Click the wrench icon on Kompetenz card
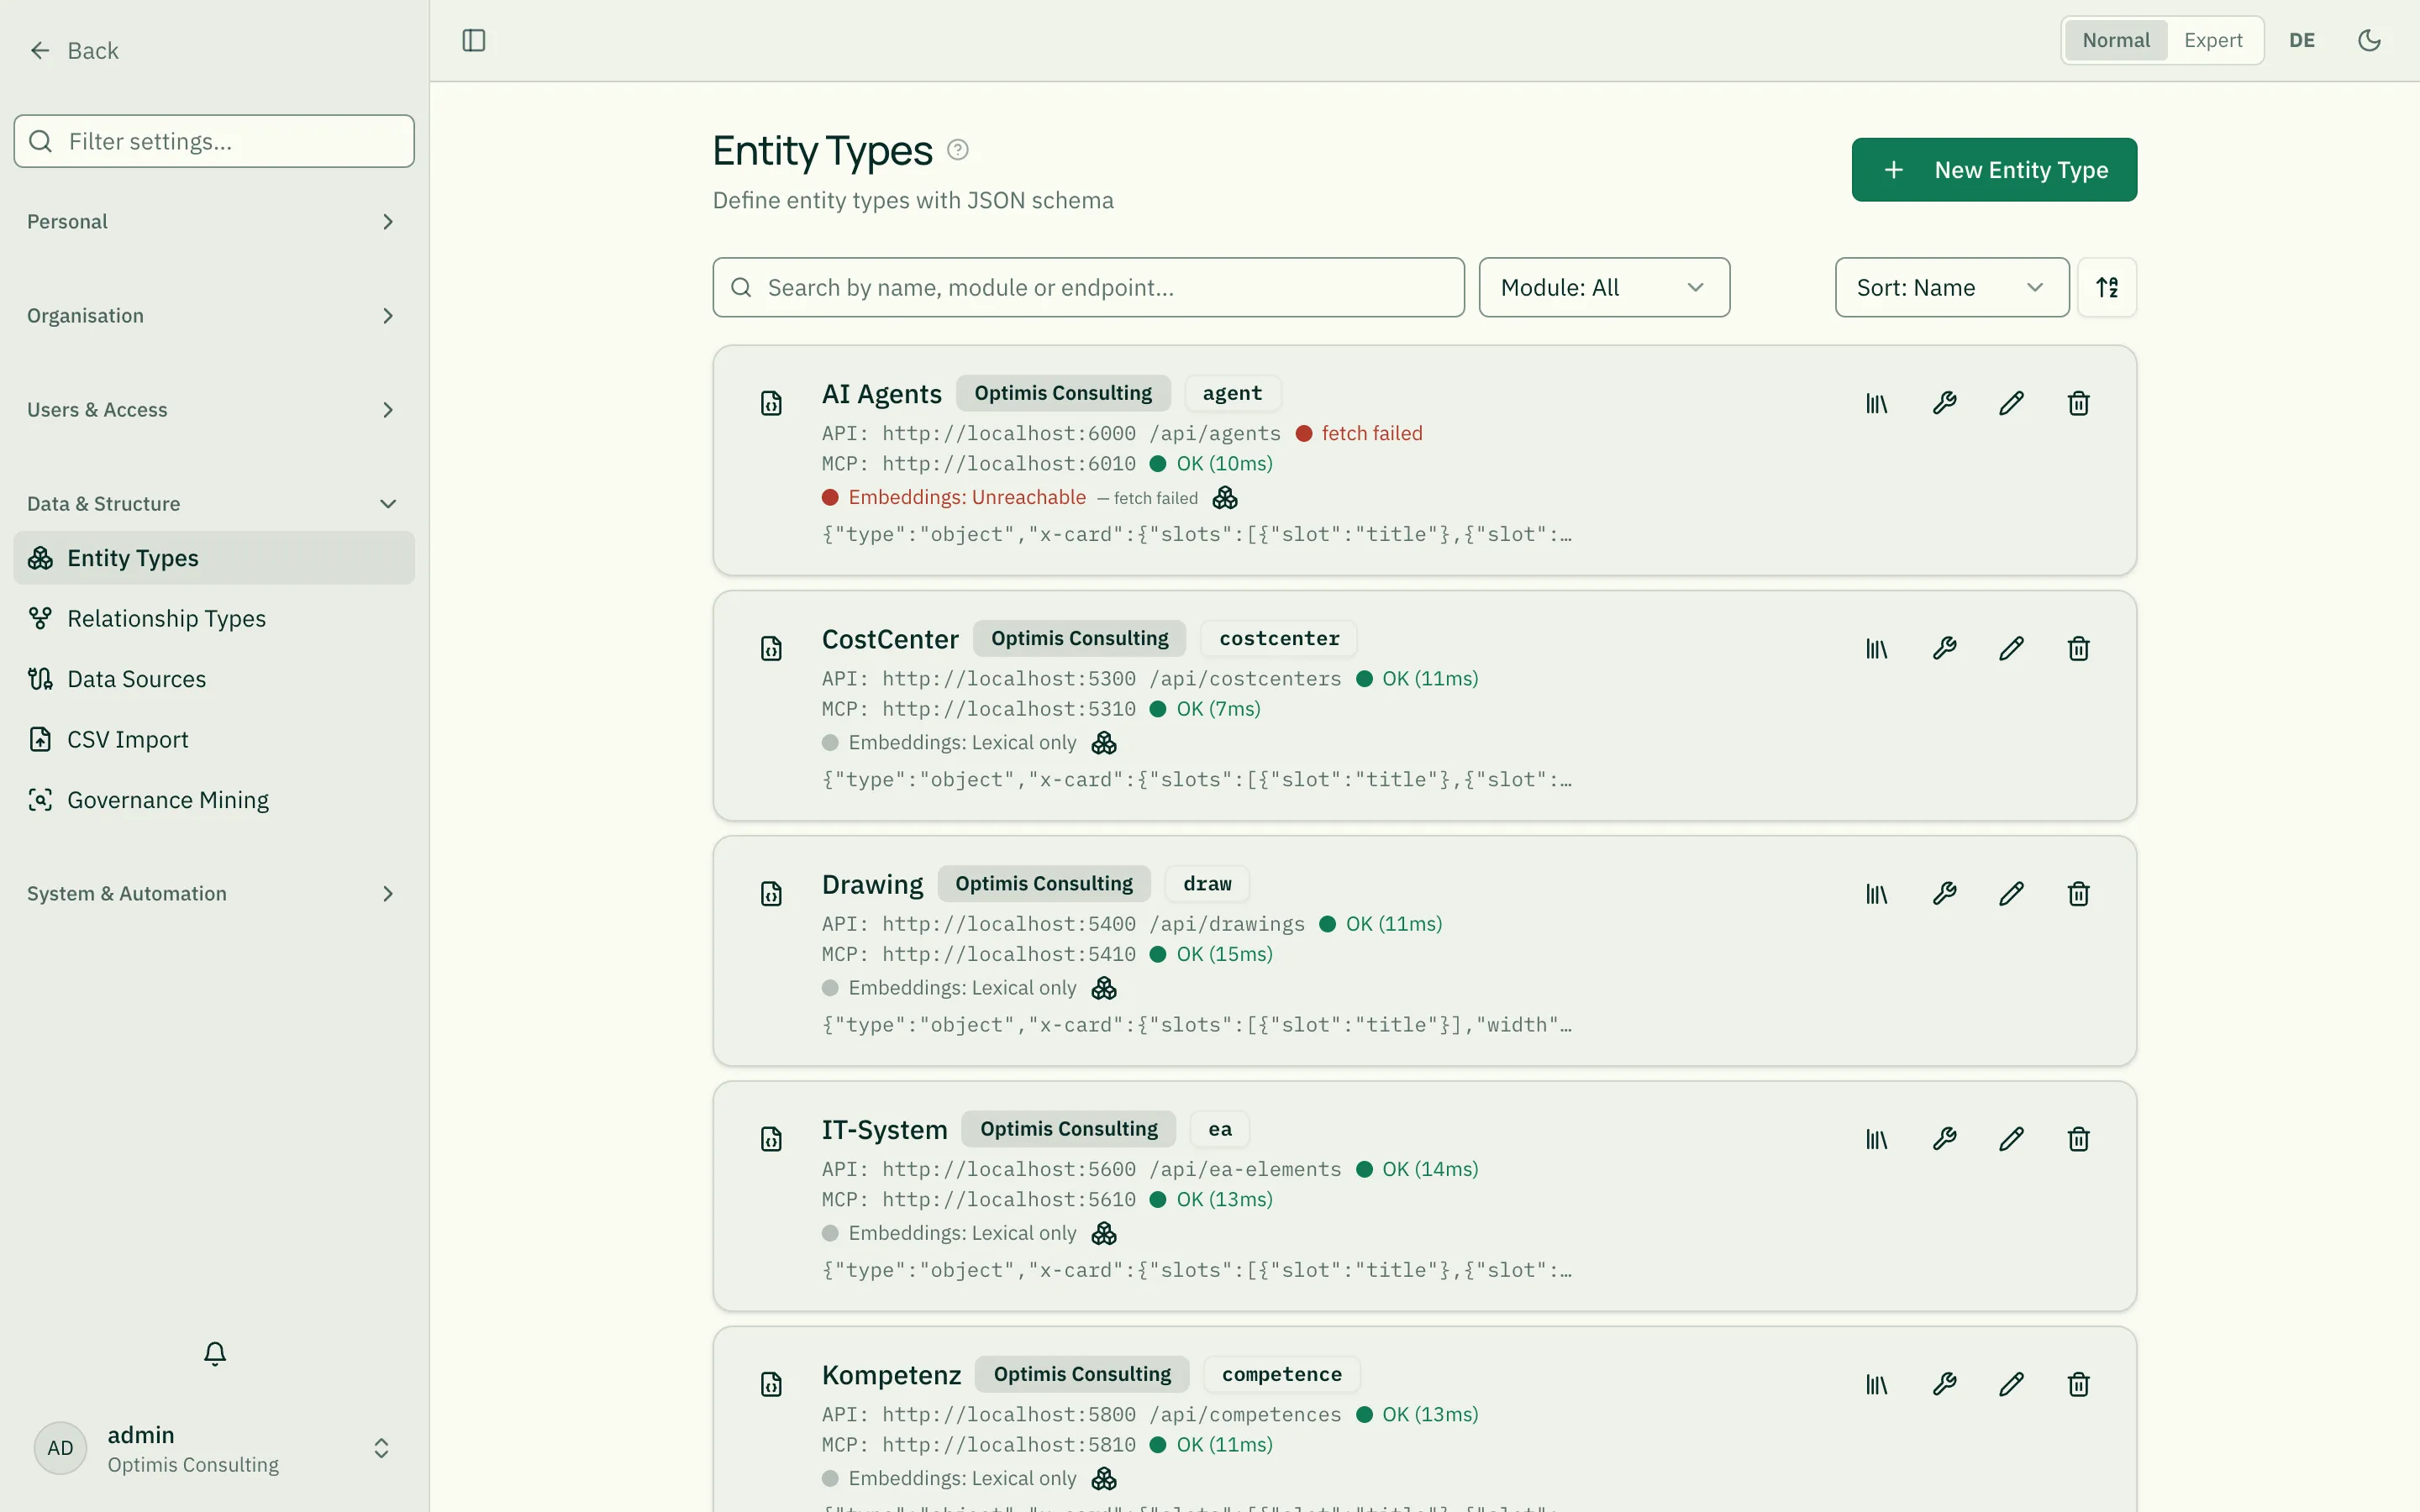2420x1512 pixels. pyautogui.click(x=1944, y=1384)
